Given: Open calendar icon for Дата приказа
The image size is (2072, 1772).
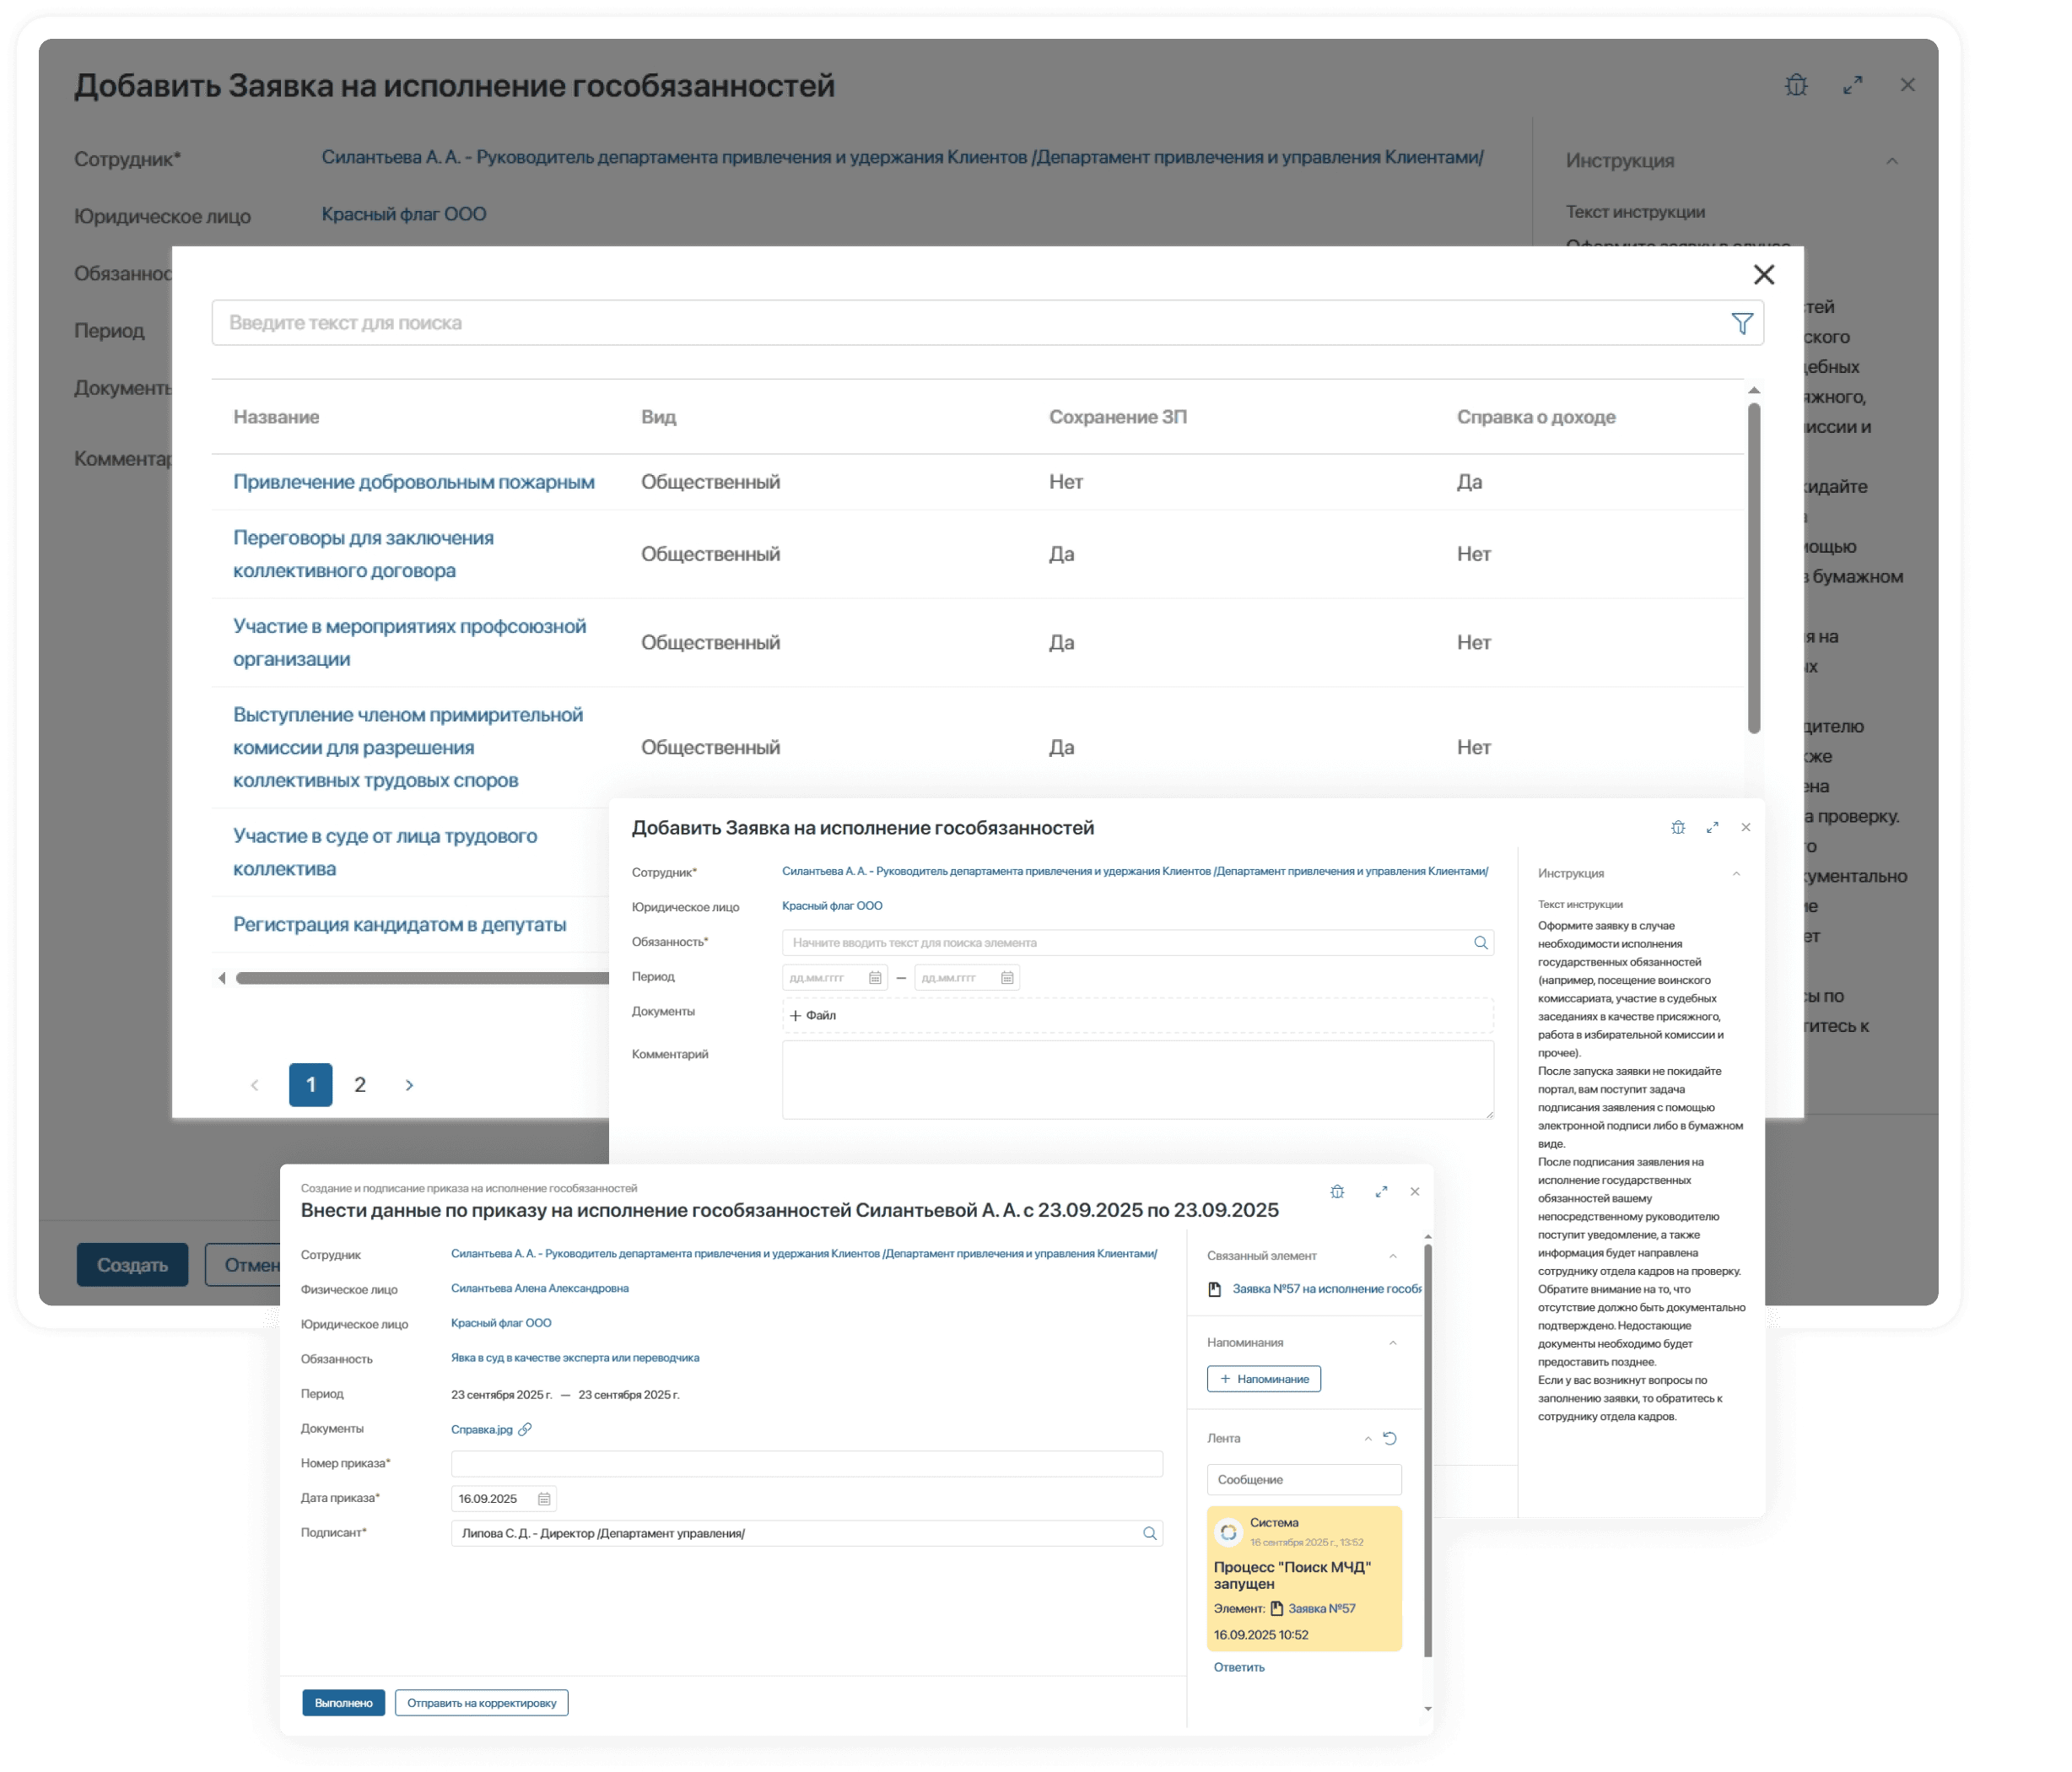Looking at the screenshot, I should point(544,1498).
